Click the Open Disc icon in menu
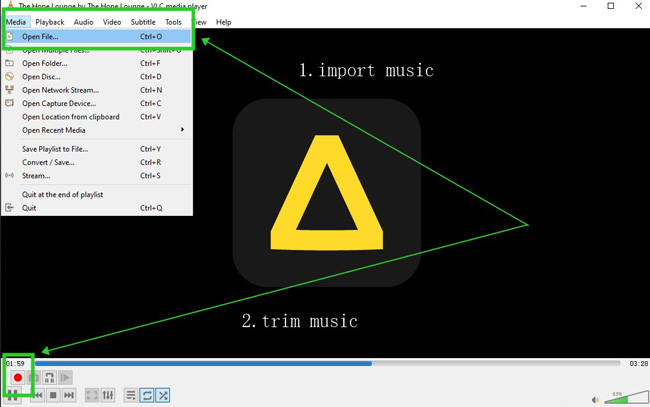The image size is (650, 407). click(9, 76)
